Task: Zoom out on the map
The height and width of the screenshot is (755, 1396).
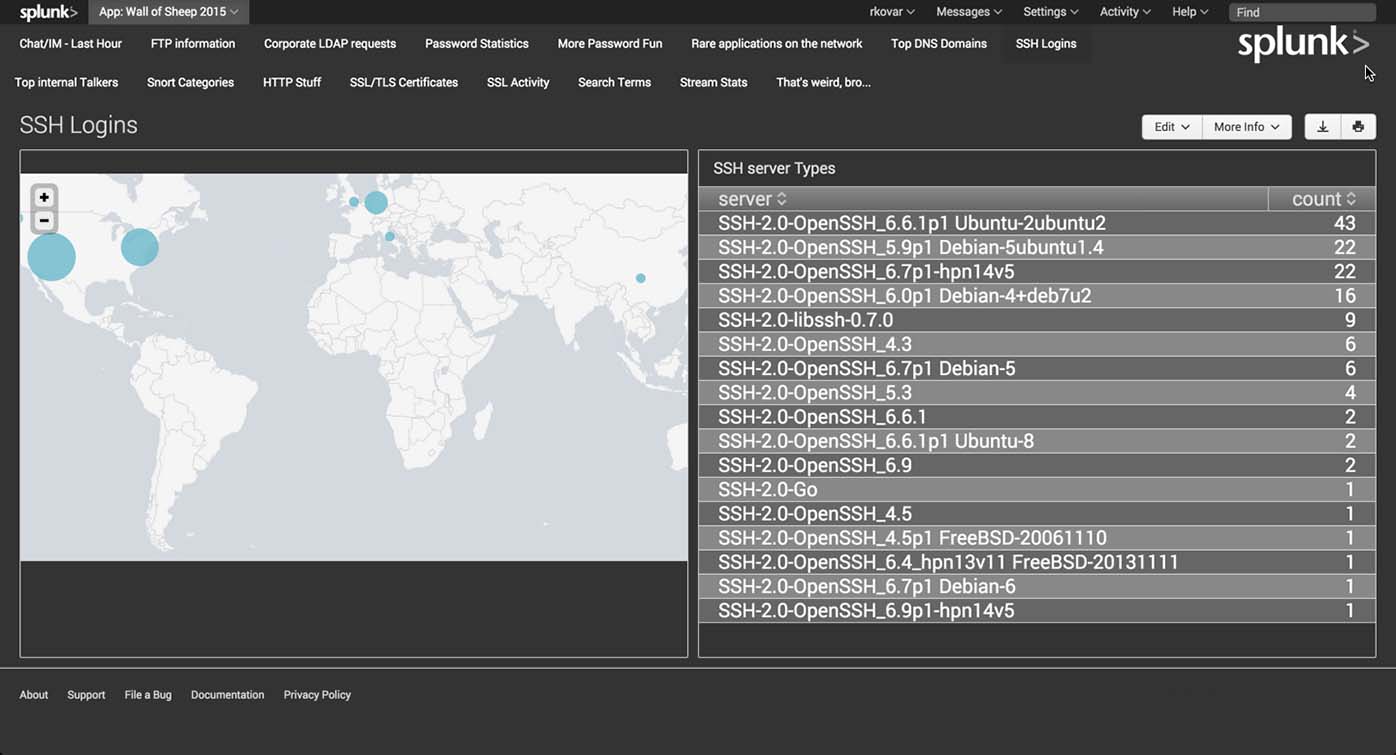Action: point(44,220)
